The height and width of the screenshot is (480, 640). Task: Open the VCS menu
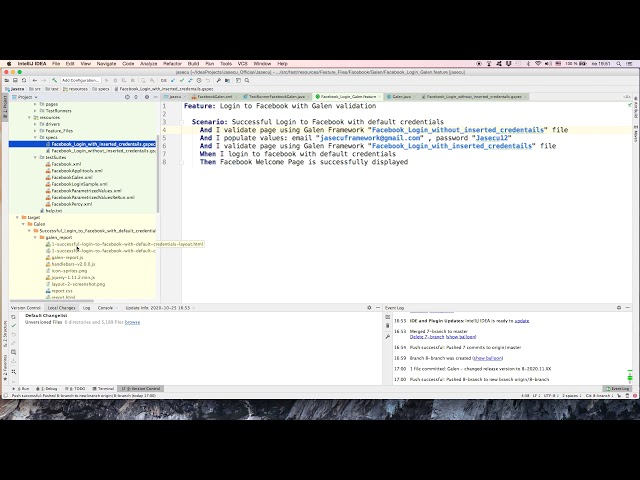coord(242,64)
